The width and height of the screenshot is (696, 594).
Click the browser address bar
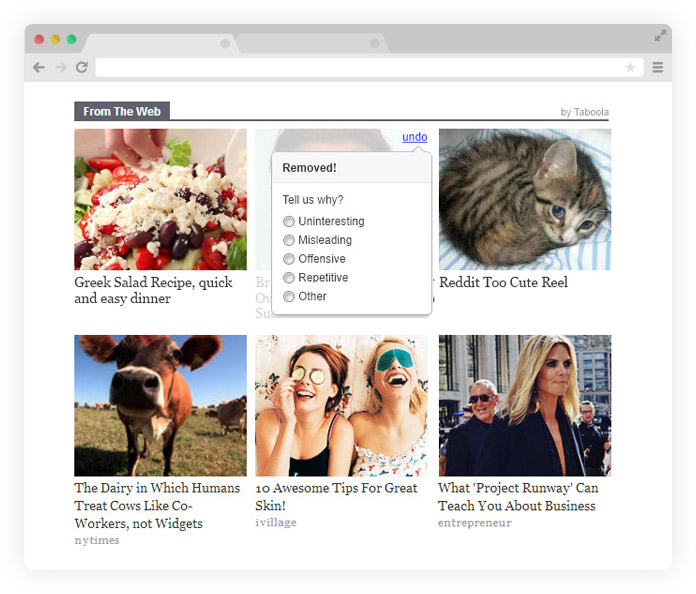(358, 67)
